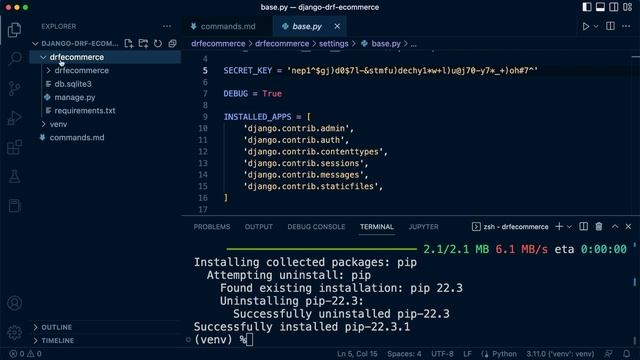Close the base.py editor tab

point(337,26)
